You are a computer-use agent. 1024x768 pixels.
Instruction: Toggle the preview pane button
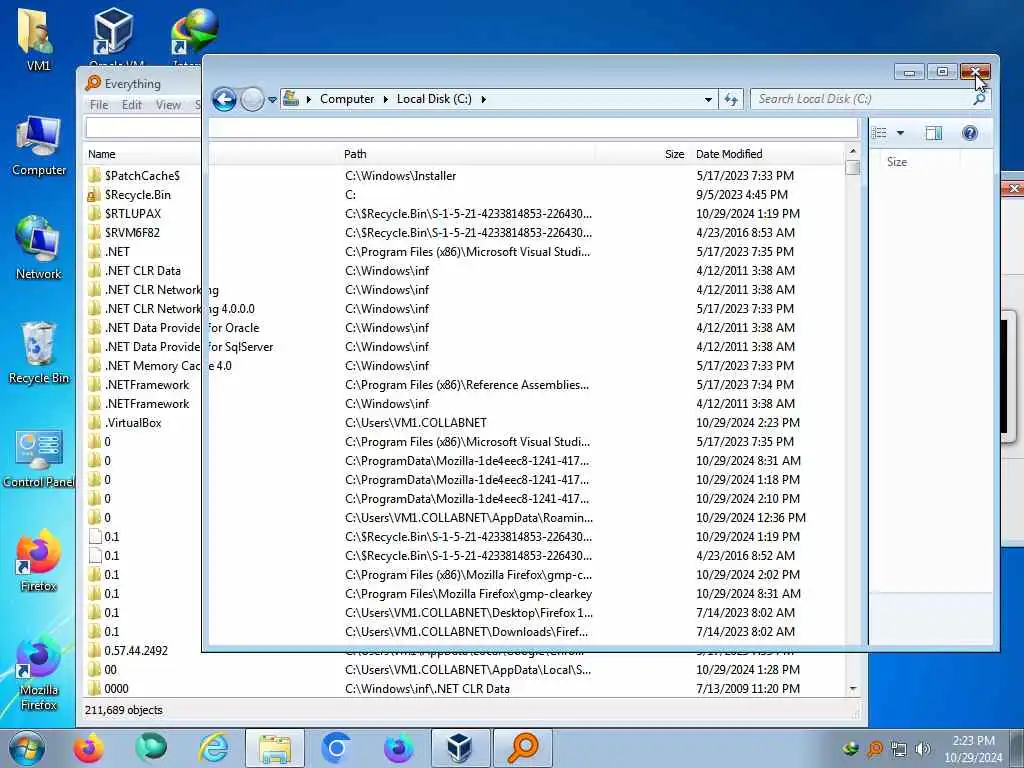[x=934, y=133]
